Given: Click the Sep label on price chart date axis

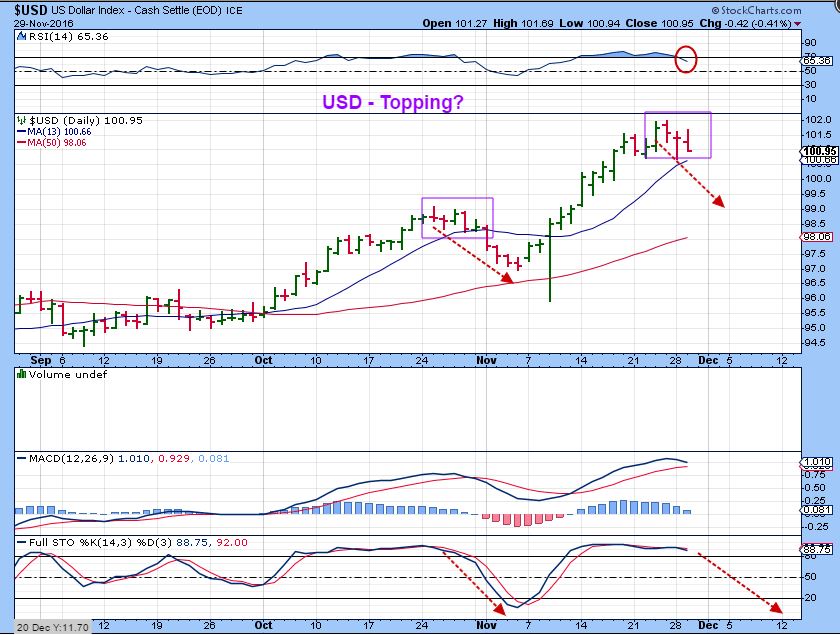Looking at the screenshot, I should coord(40,360).
